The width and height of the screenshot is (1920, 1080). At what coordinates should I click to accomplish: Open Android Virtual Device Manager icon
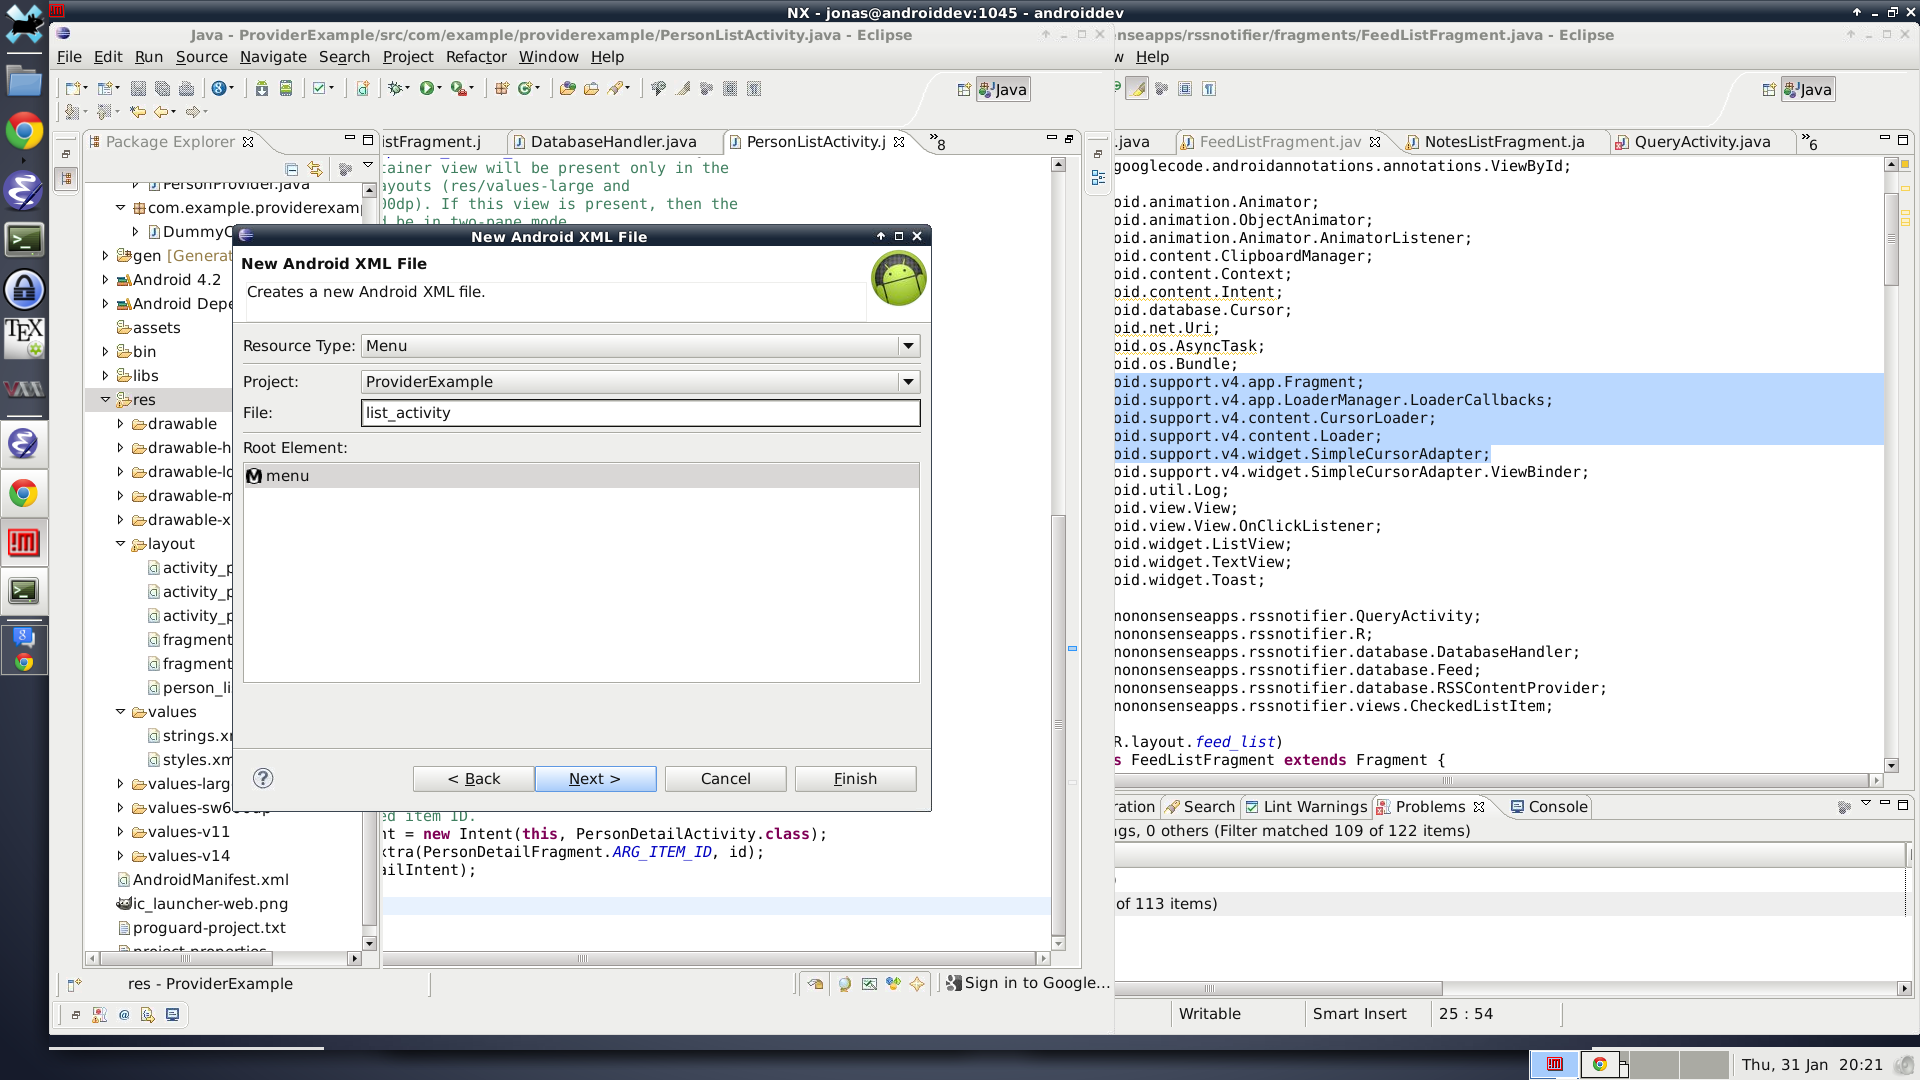pos(286,89)
